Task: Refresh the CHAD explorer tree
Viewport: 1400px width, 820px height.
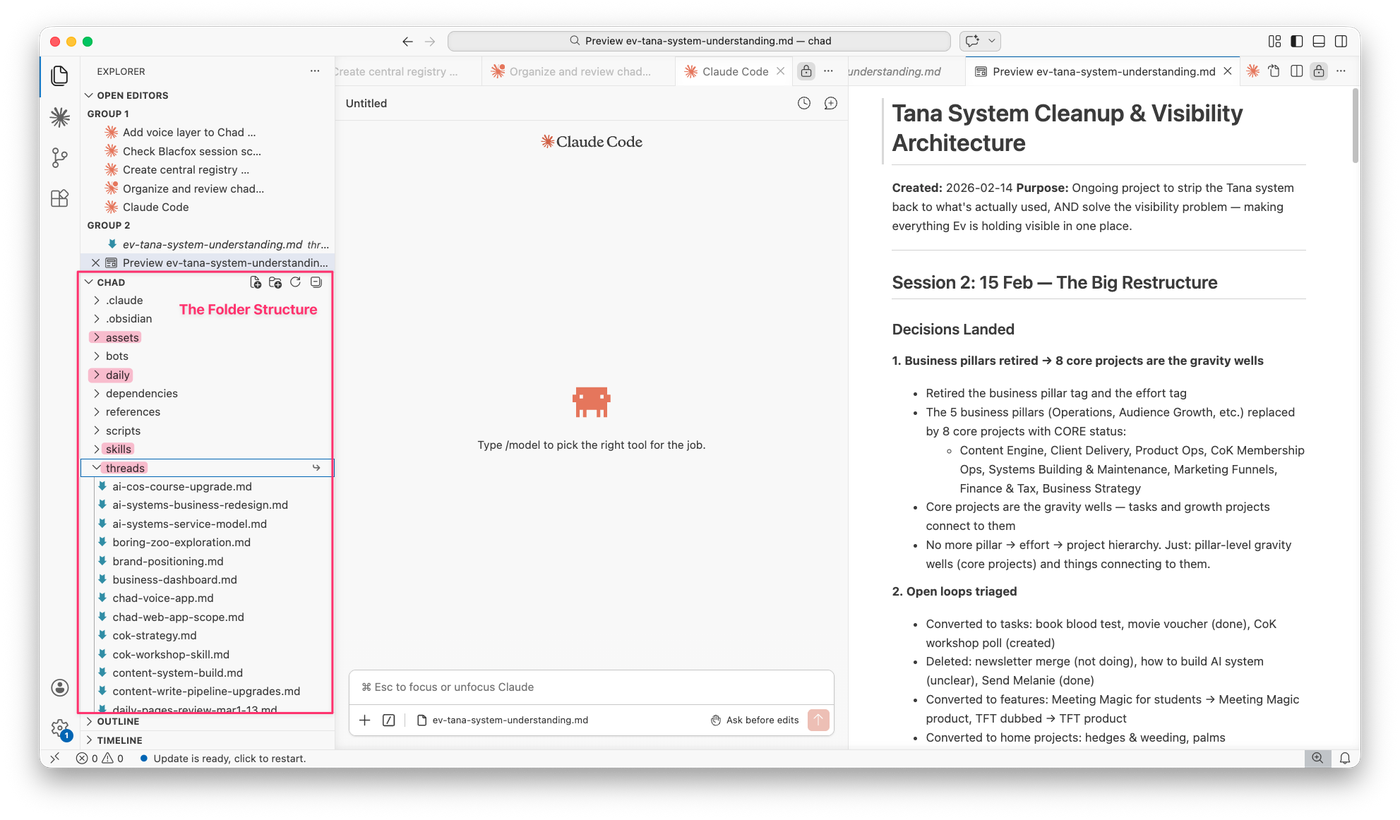Action: pos(295,282)
